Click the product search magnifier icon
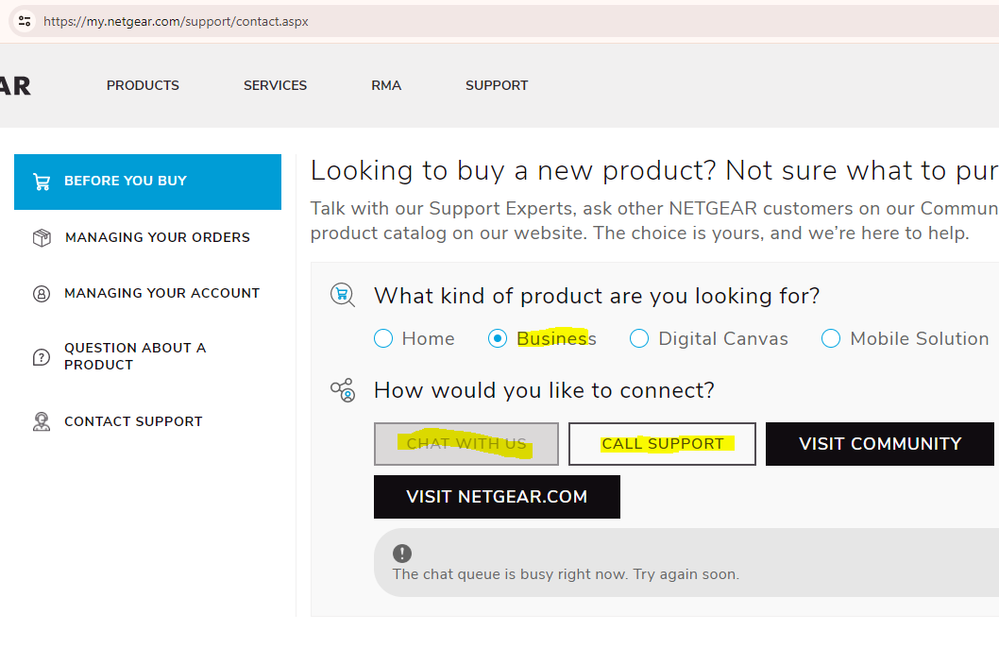Screen dimensions: 999x652 [x=343, y=294]
